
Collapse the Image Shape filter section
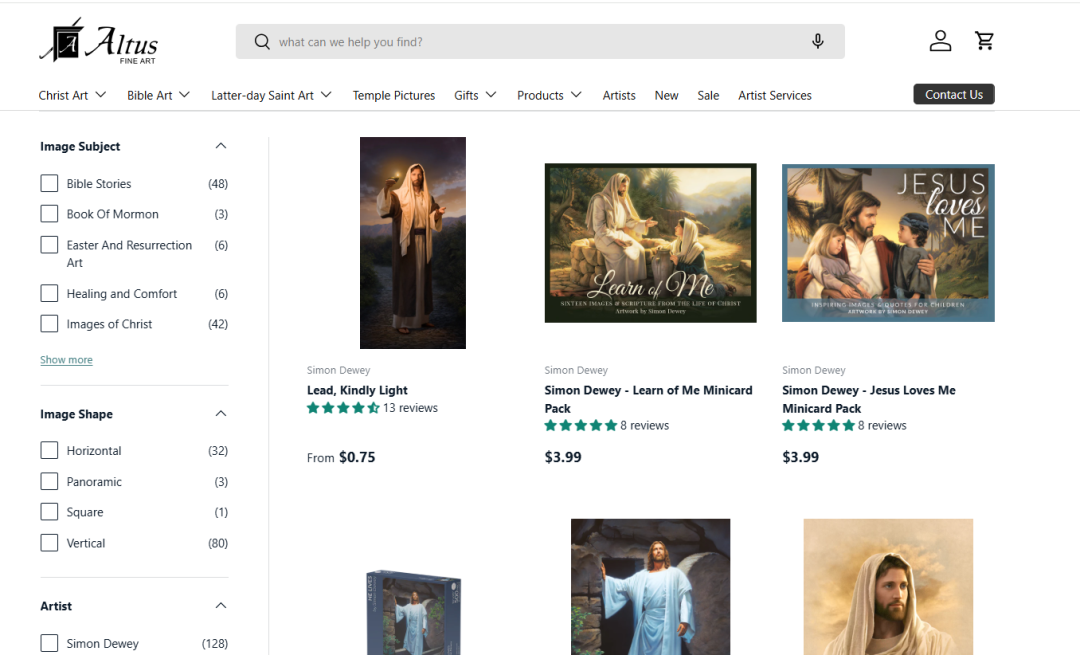pyautogui.click(x=220, y=414)
